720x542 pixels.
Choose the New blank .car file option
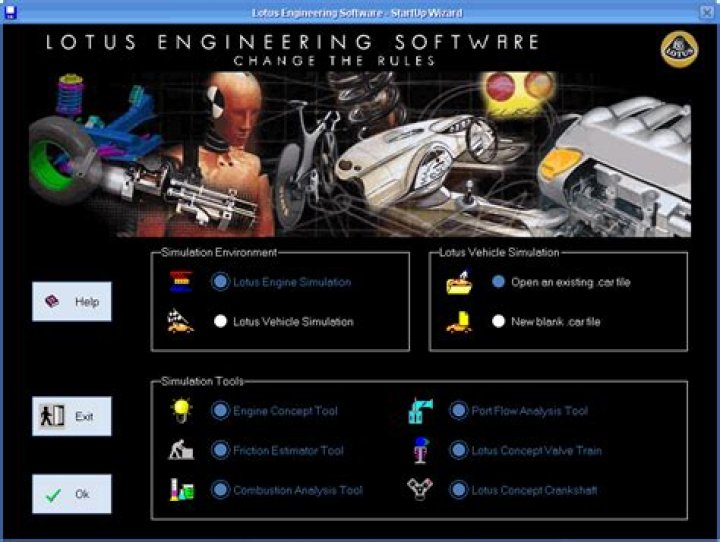pos(498,322)
